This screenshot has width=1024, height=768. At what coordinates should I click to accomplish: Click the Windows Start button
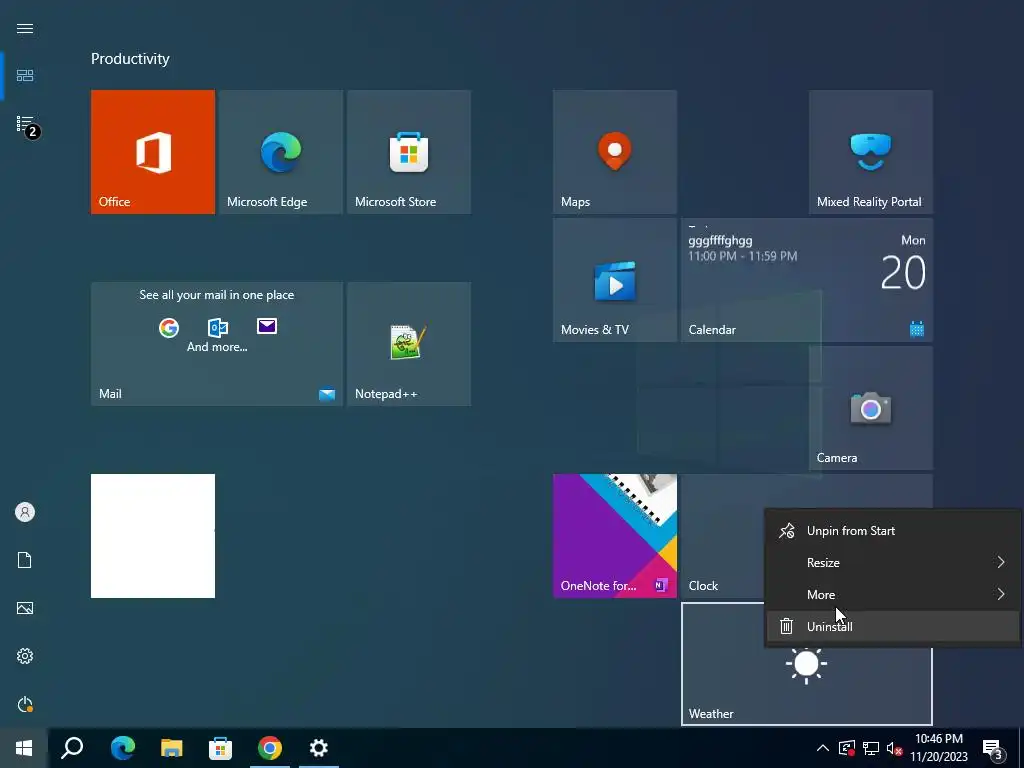[x=24, y=748]
